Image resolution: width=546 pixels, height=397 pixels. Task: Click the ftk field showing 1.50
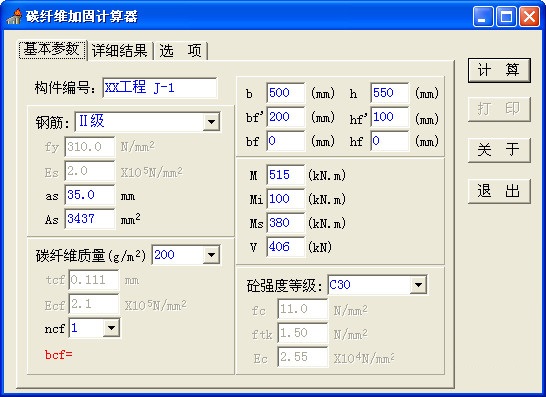(x=303, y=333)
